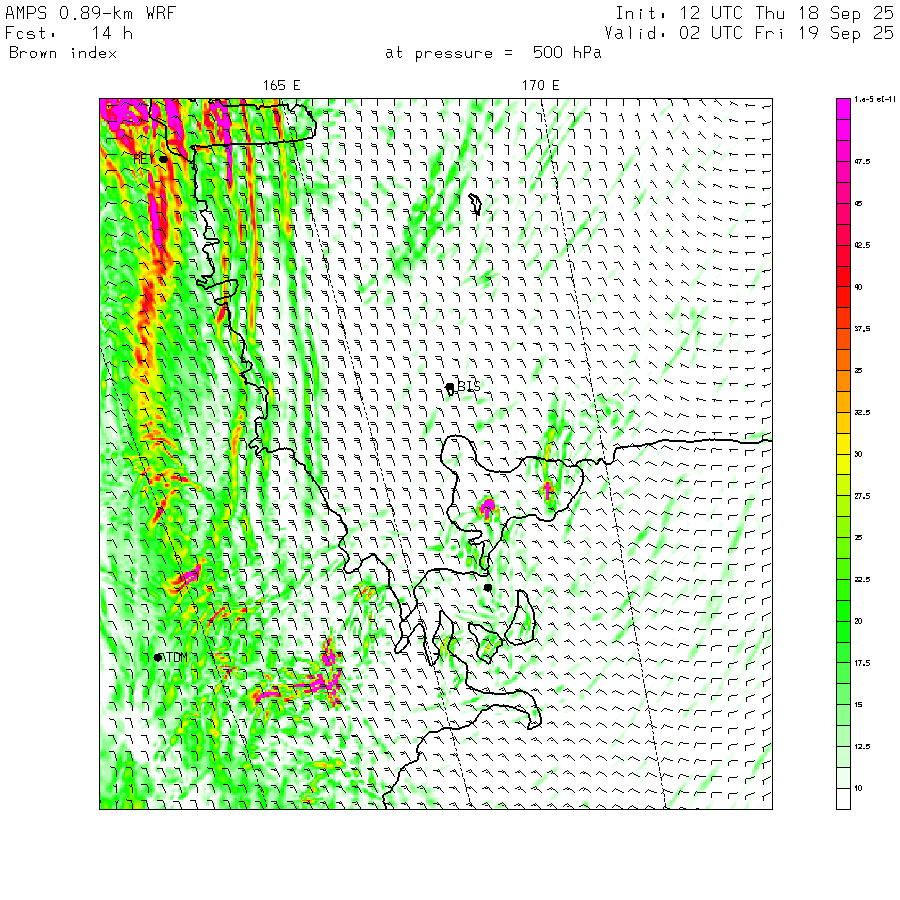Click the 'Fcst: 14 h' forecast hour text
This screenshot has width=900, height=900.
pos(69,33)
